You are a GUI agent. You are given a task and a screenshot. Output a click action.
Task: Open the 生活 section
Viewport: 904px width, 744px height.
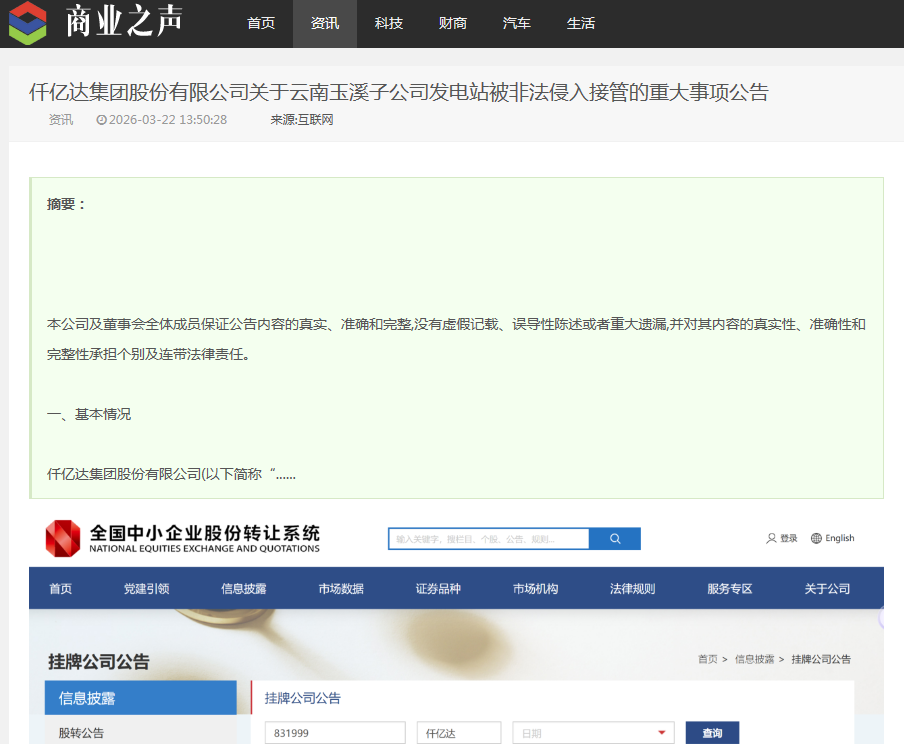pos(581,23)
